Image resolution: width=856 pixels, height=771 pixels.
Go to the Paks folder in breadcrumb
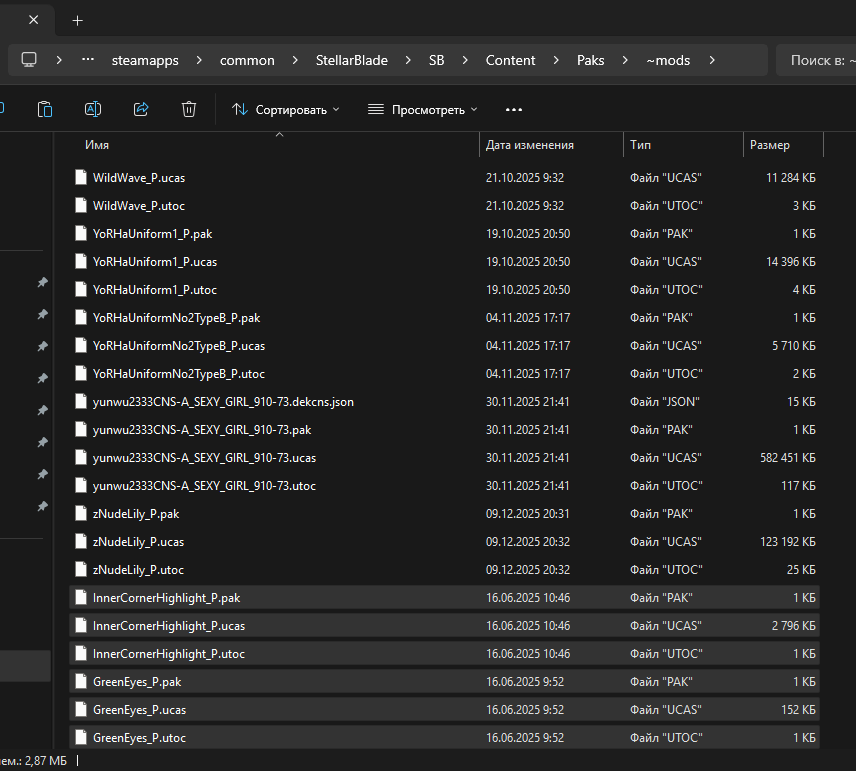tap(591, 60)
